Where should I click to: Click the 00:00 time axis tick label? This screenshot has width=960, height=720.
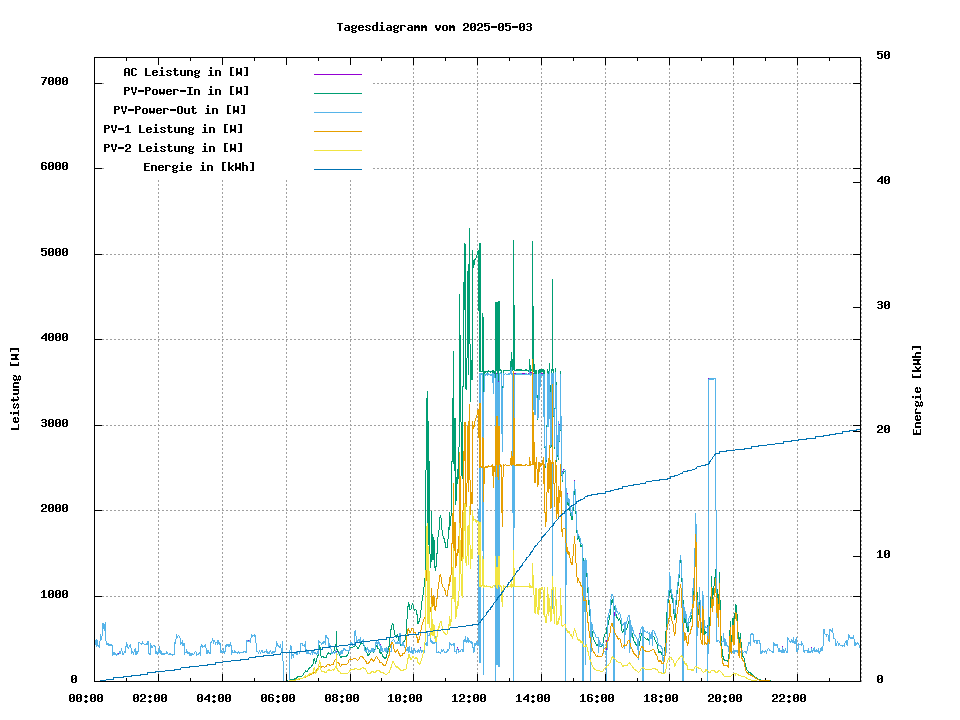click(x=87, y=698)
